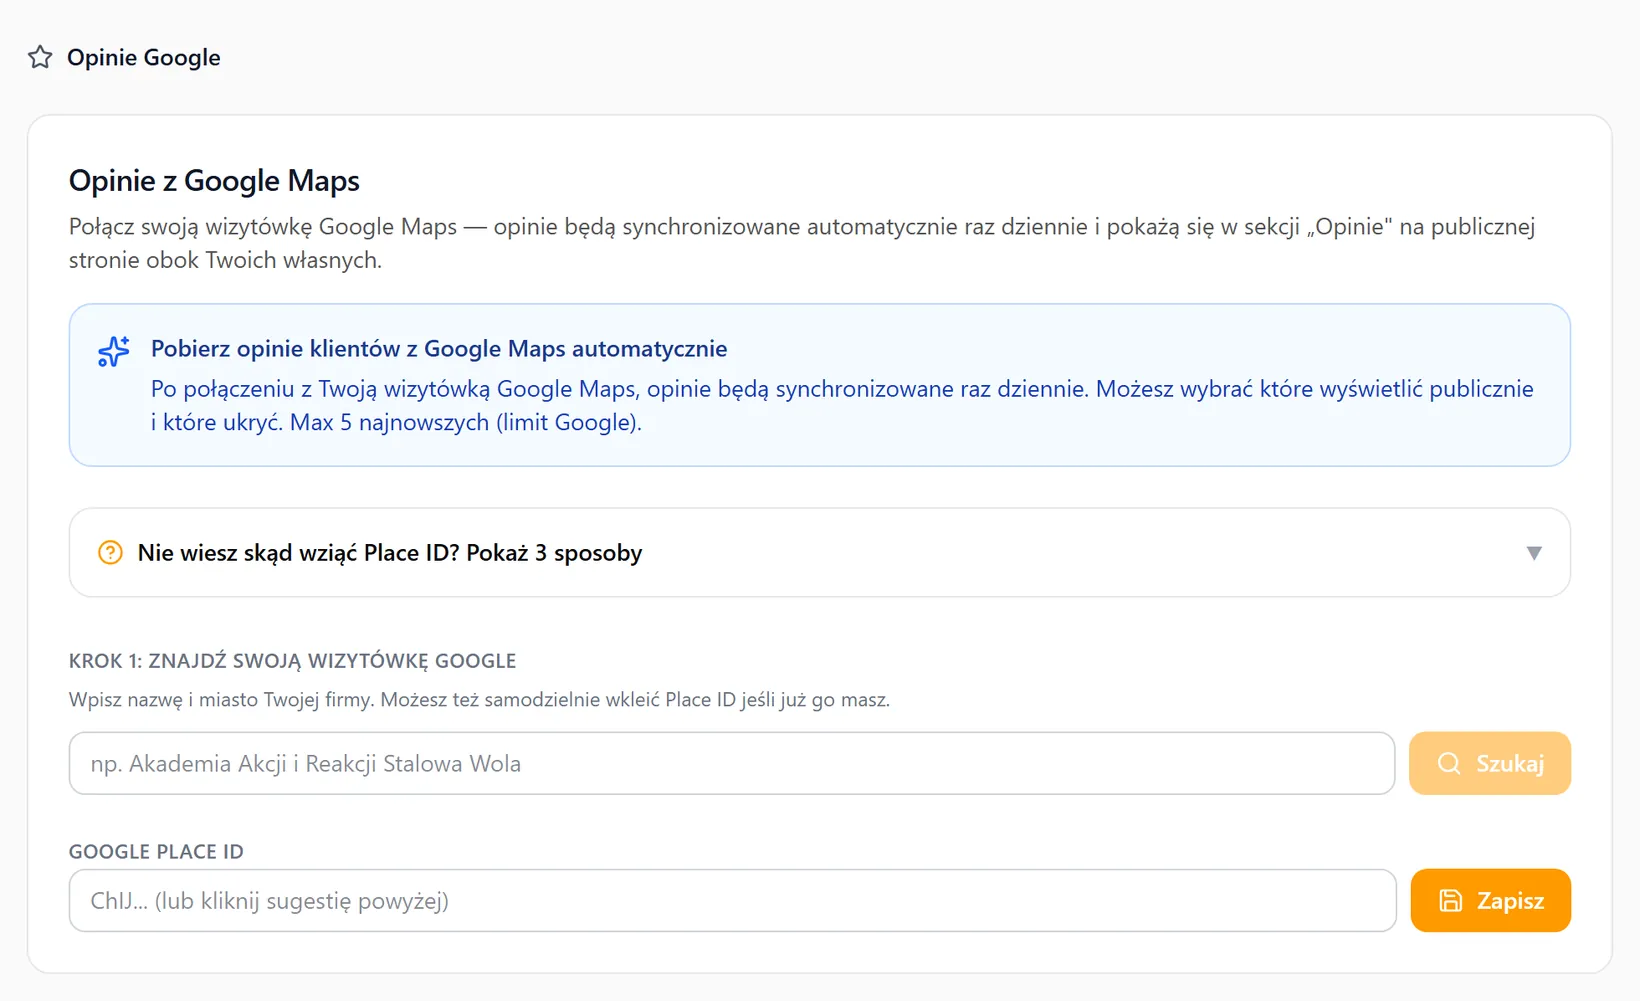
Task: Click the sparkle icon in the blue banner
Action: (x=114, y=351)
